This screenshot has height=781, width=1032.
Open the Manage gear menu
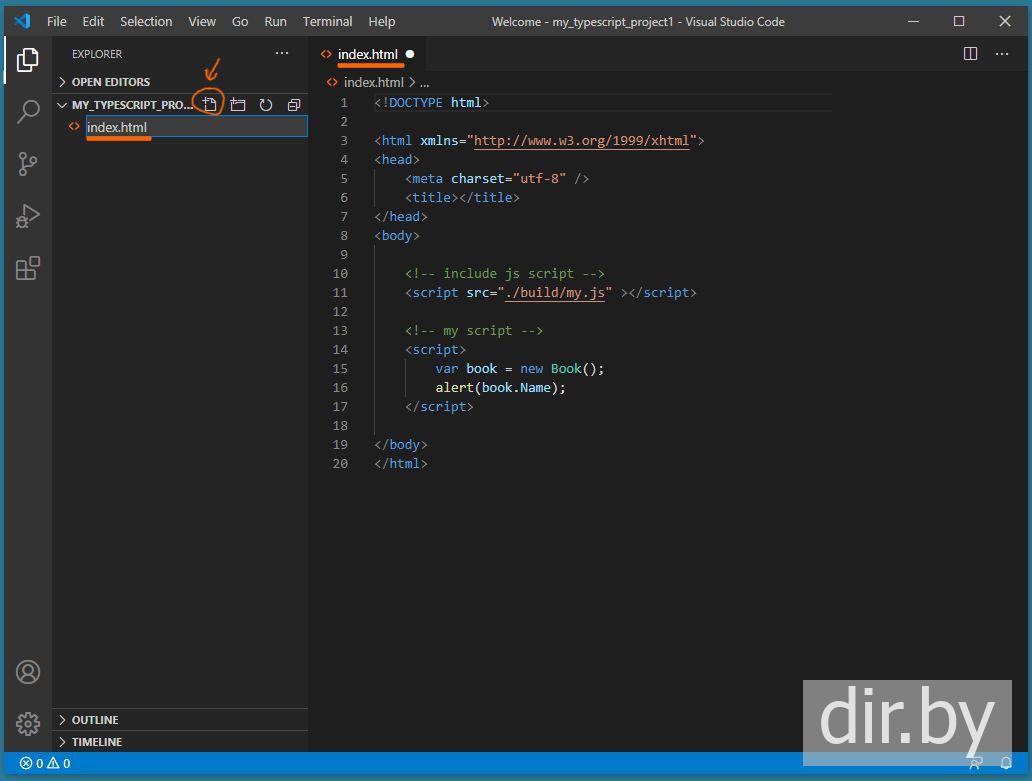tap(28, 723)
